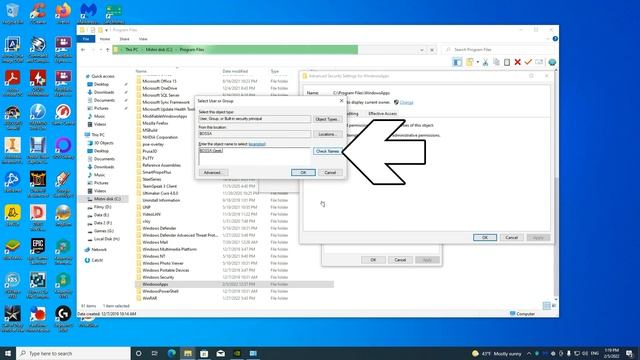The image size is (640, 360).
Task: Open Task View on the taskbar
Action: [154, 353]
